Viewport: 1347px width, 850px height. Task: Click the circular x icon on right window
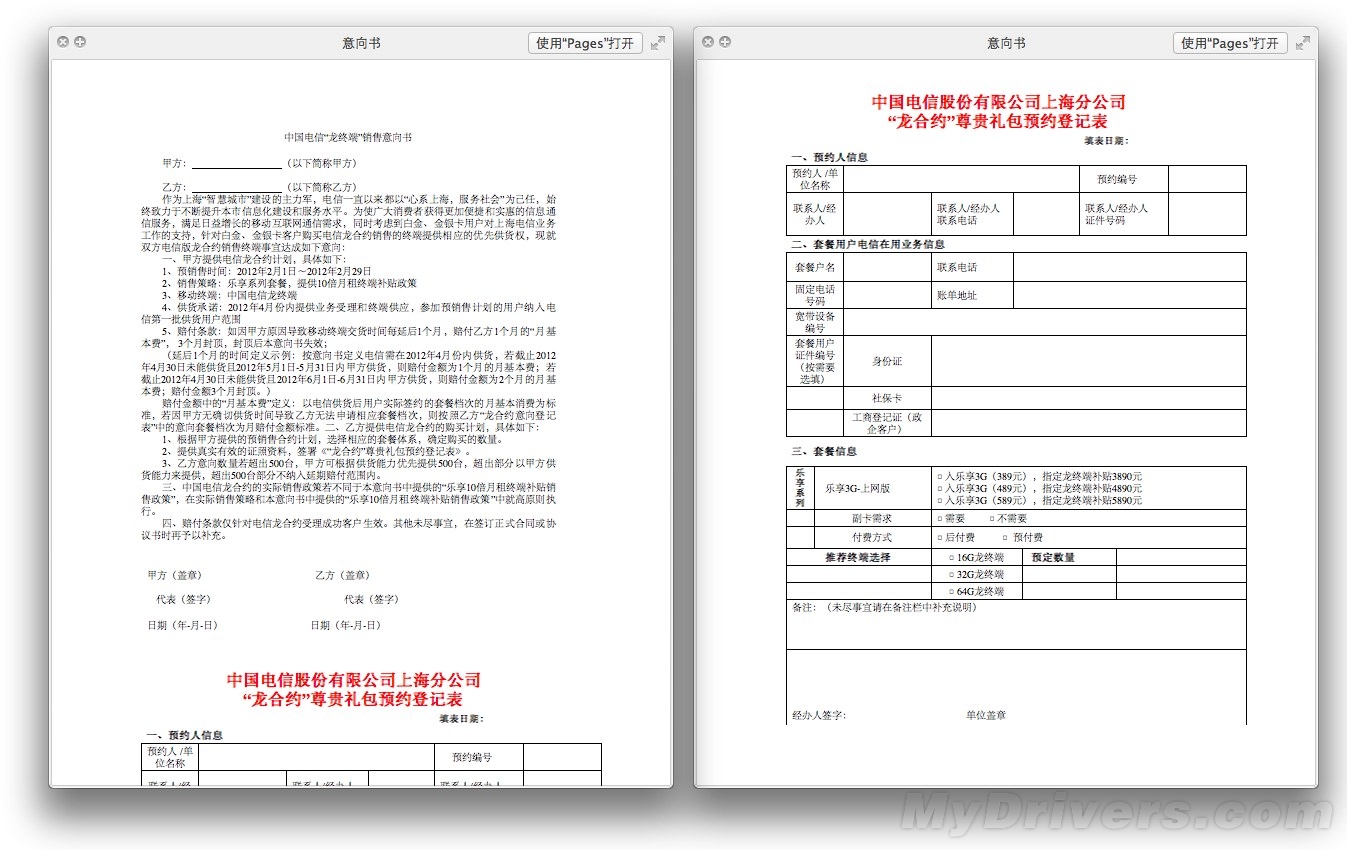coord(707,42)
